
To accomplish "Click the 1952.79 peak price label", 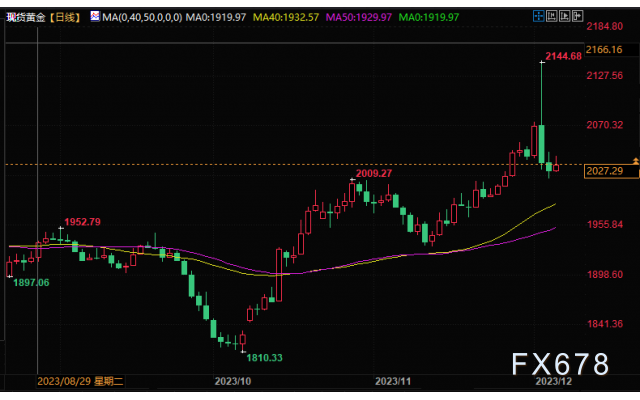I will coord(82,222).
